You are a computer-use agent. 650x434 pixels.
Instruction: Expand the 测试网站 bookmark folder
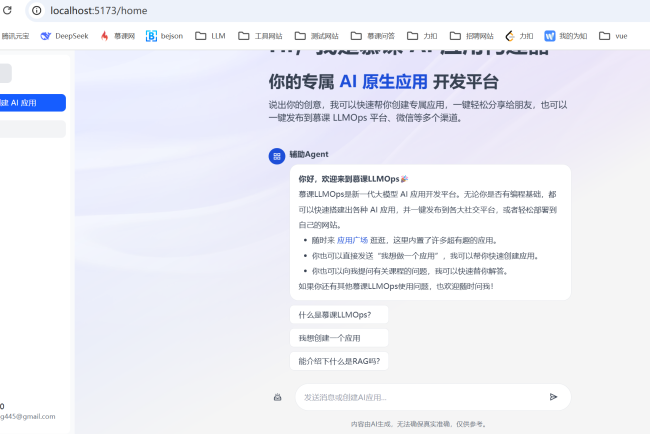[317, 36]
